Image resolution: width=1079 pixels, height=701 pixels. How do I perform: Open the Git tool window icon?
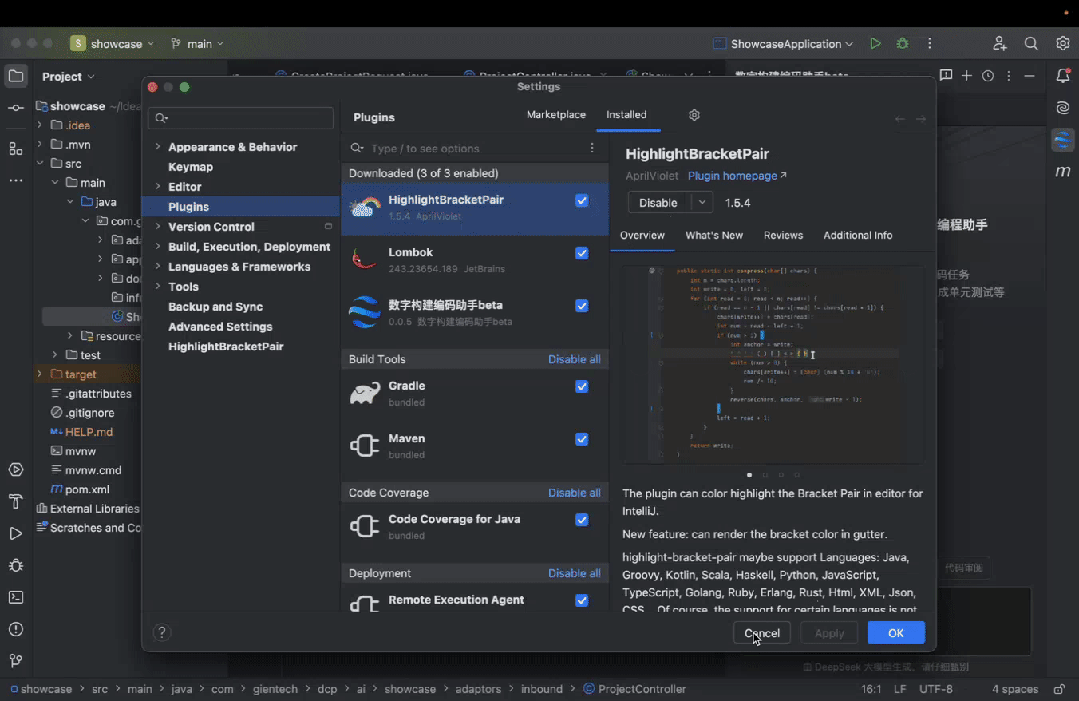click(16, 660)
